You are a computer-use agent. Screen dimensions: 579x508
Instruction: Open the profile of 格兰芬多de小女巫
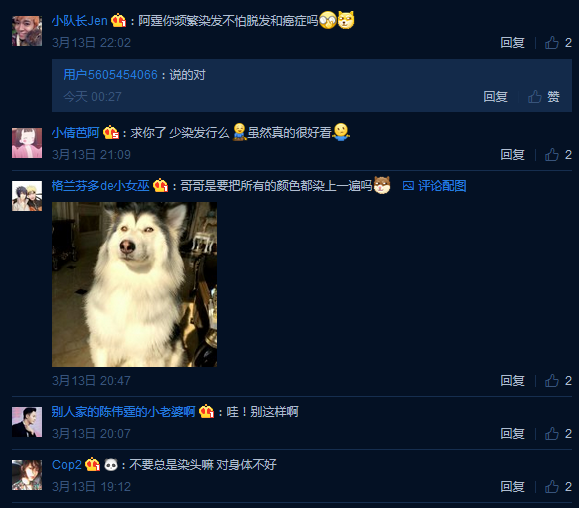click(100, 186)
